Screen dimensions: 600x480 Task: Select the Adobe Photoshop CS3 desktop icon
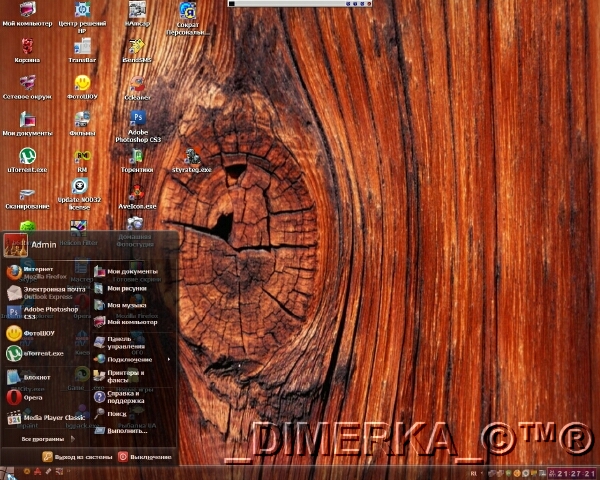click(x=137, y=125)
